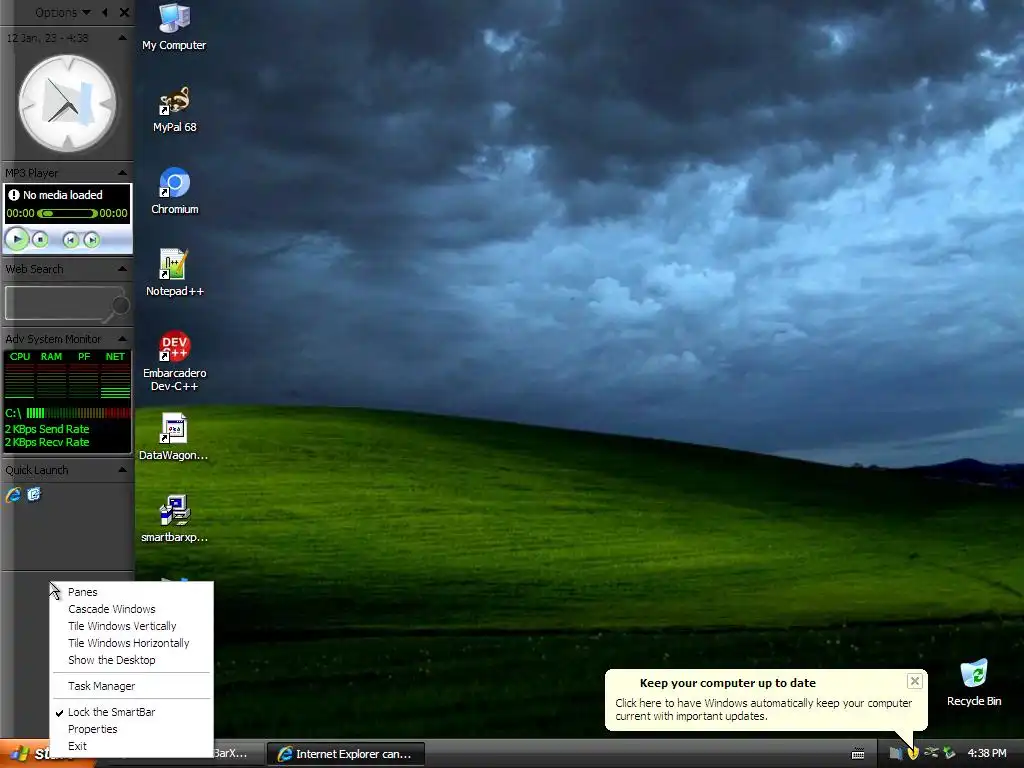Click the green arrow tray icon
1024x768 pixels.
click(x=950, y=754)
